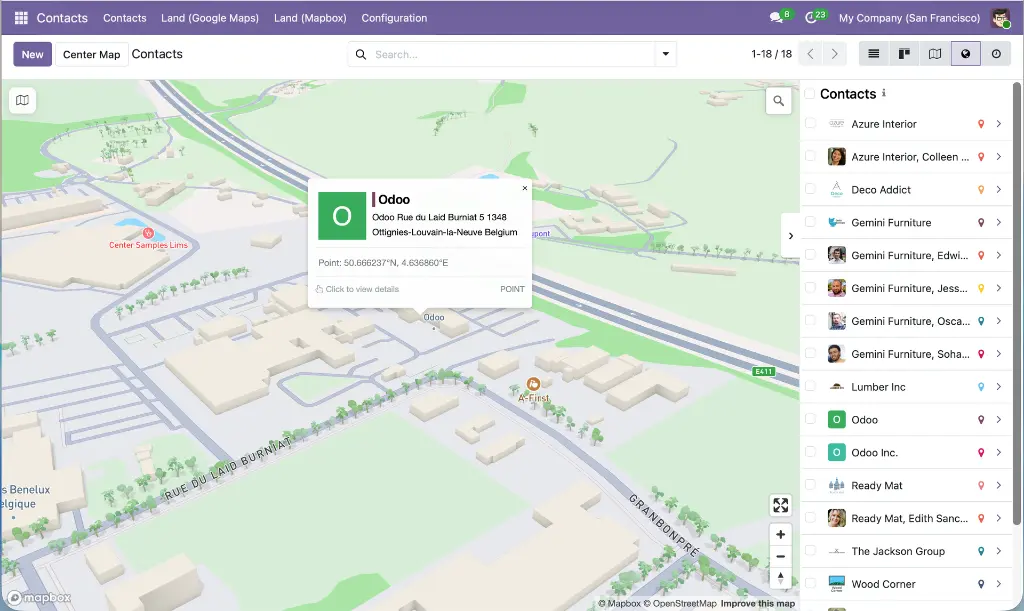Check the Odoo Inc. checkbox
The width and height of the screenshot is (1024, 611).
coord(810,451)
